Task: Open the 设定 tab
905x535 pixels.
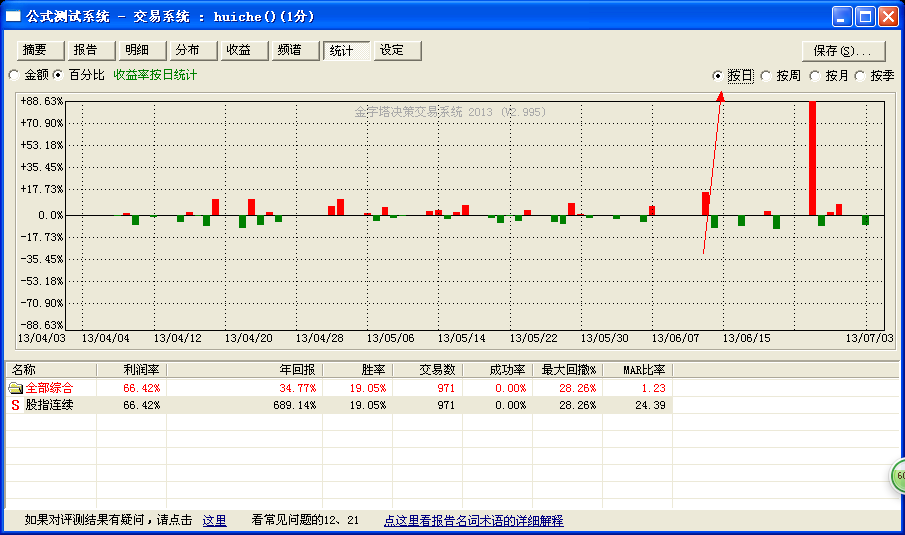Action: click(x=392, y=50)
